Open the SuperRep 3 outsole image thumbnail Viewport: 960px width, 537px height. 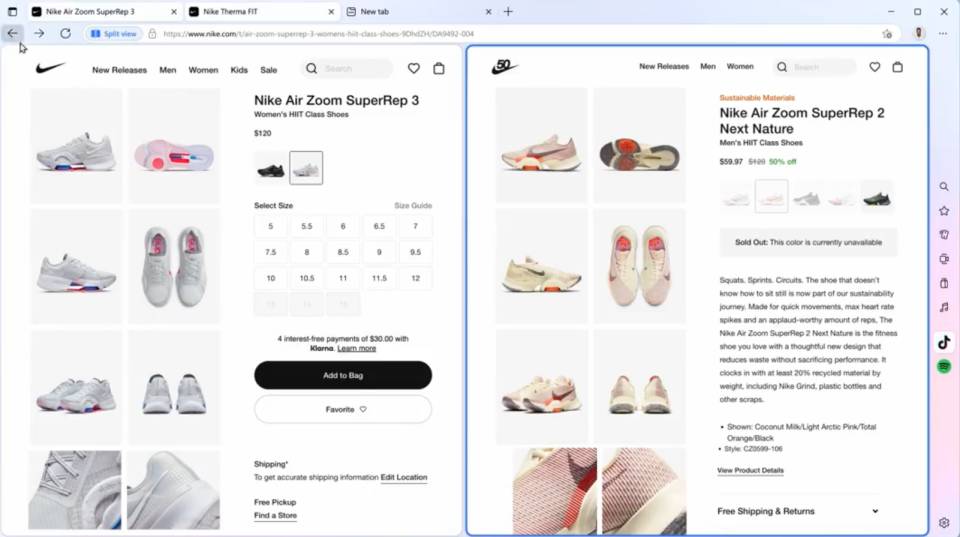pyautogui.click(x=174, y=146)
